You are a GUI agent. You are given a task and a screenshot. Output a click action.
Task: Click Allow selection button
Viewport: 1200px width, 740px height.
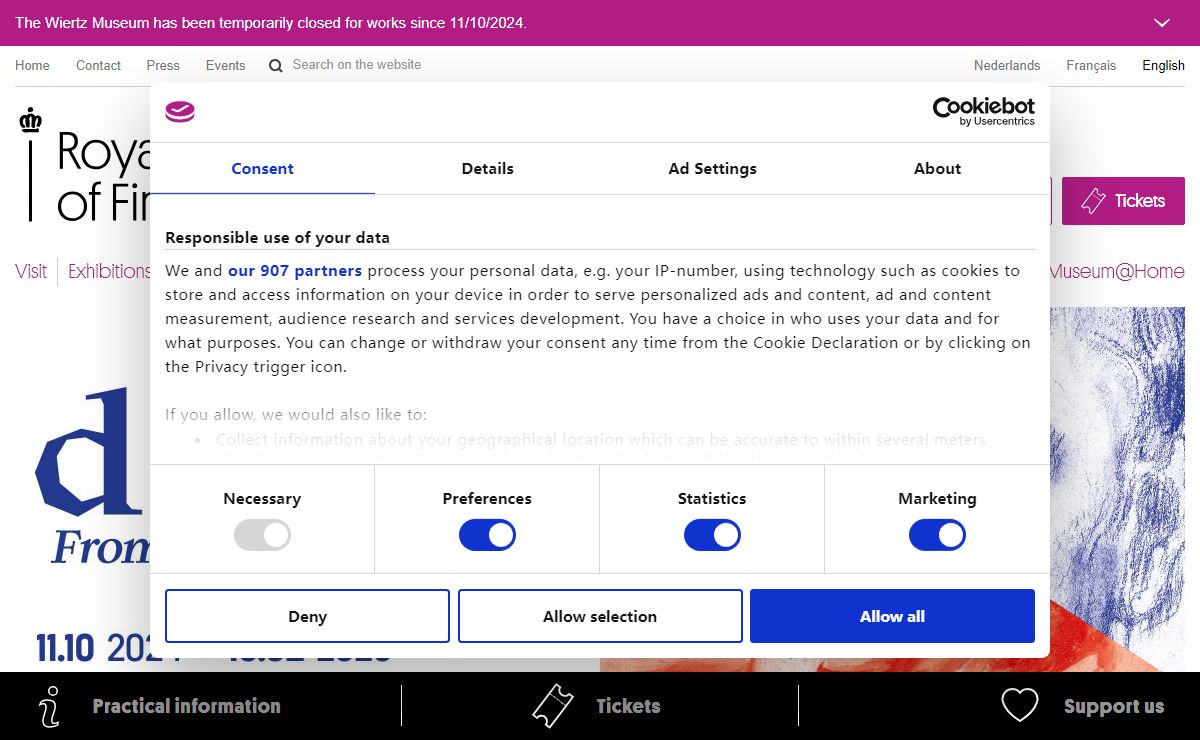(x=600, y=616)
